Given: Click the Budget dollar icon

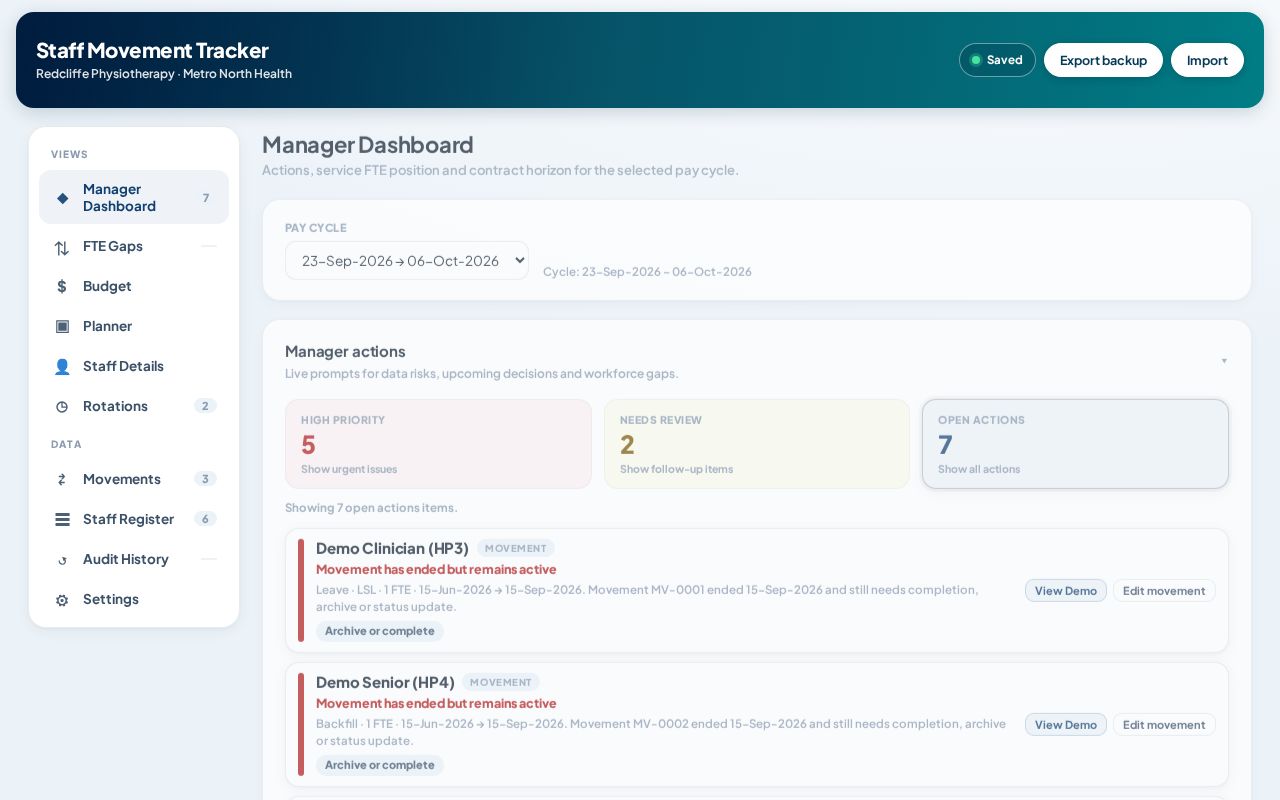Looking at the screenshot, I should point(62,286).
